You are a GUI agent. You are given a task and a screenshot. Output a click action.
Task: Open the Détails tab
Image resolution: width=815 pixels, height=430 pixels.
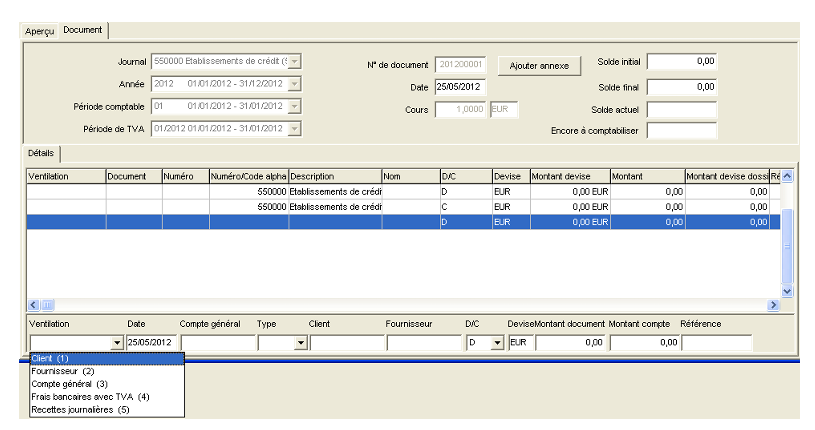coord(41,153)
